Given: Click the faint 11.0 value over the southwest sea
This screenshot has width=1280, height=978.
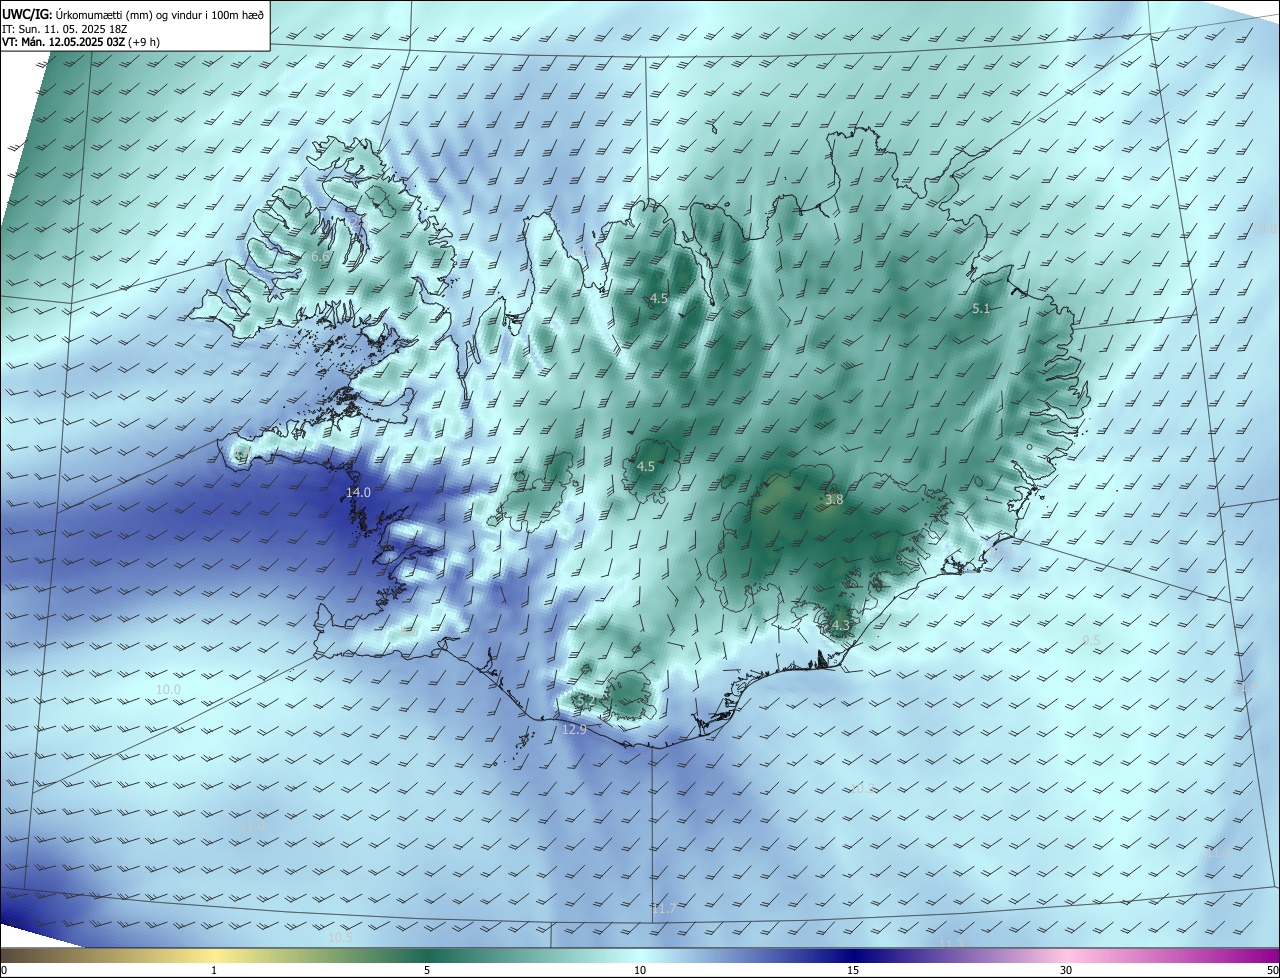Looking at the screenshot, I should [x=253, y=826].
